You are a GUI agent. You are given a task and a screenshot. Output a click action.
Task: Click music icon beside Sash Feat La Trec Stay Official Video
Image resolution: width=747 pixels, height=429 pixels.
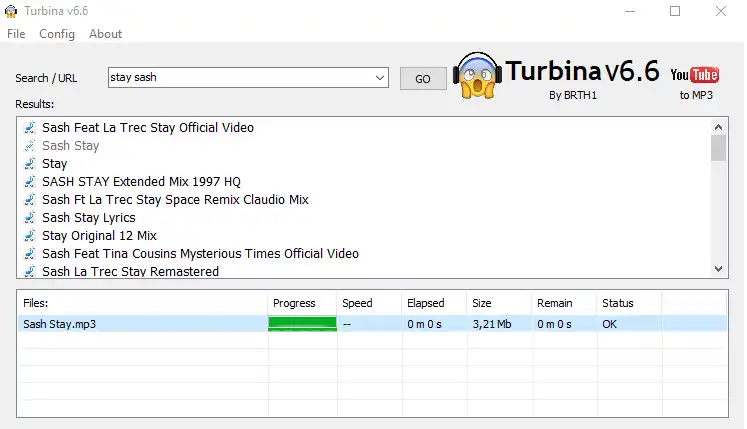(x=30, y=128)
